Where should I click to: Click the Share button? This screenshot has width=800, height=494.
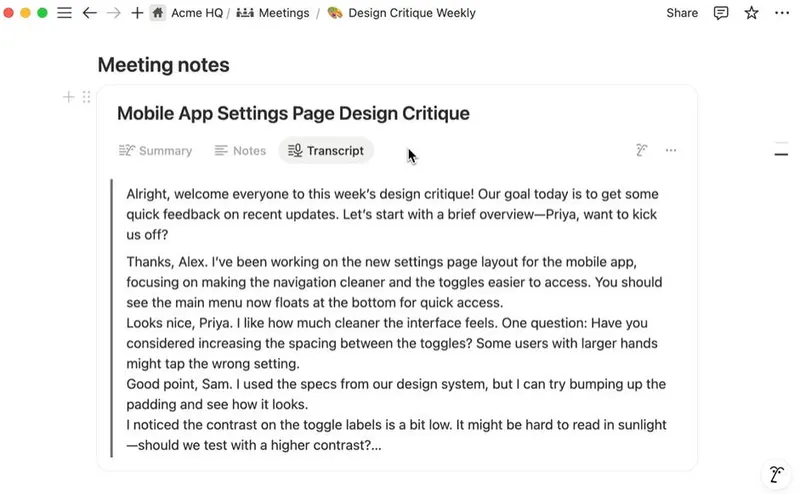[x=682, y=13]
